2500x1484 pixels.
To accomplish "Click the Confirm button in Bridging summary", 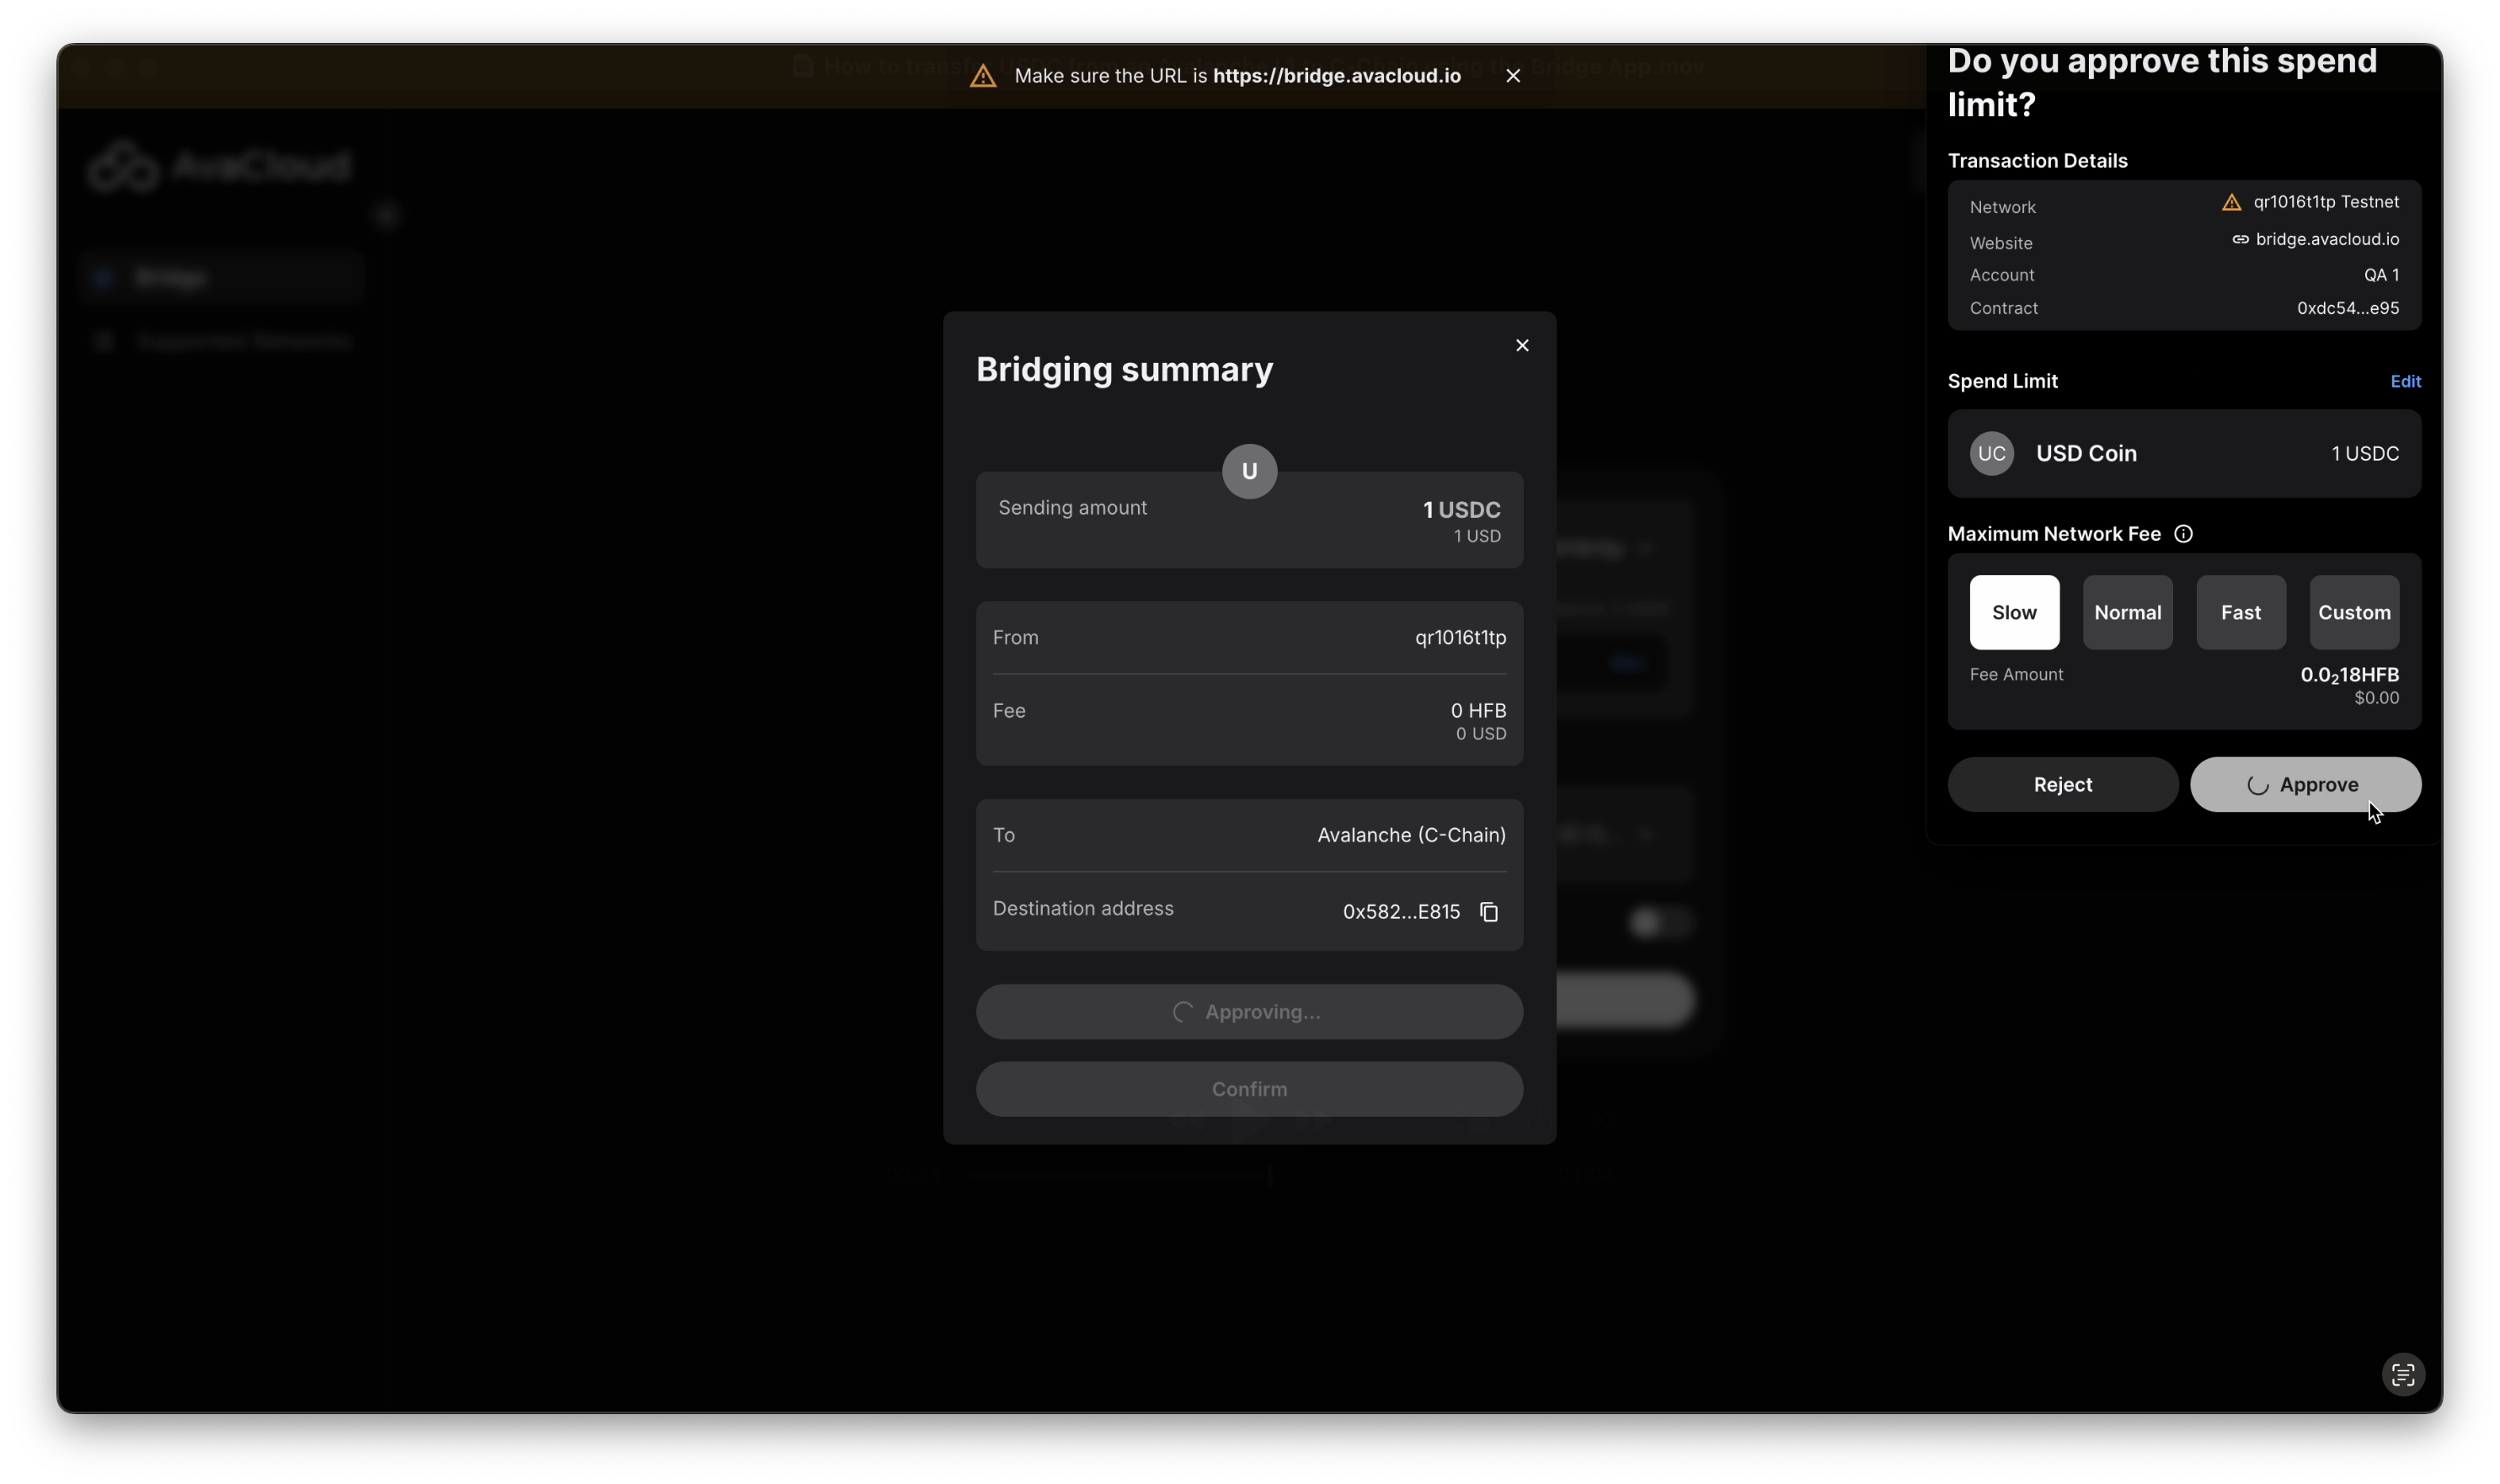I will point(1249,1089).
